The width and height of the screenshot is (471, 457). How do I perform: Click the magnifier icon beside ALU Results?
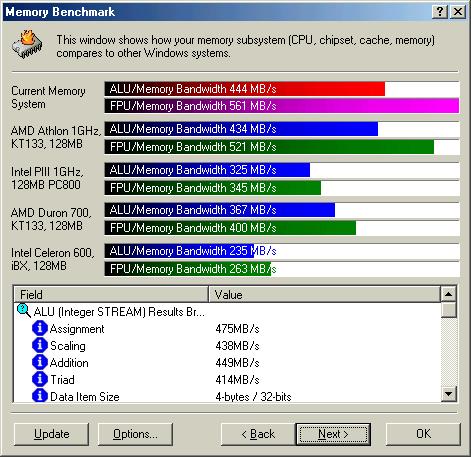click(24, 311)
